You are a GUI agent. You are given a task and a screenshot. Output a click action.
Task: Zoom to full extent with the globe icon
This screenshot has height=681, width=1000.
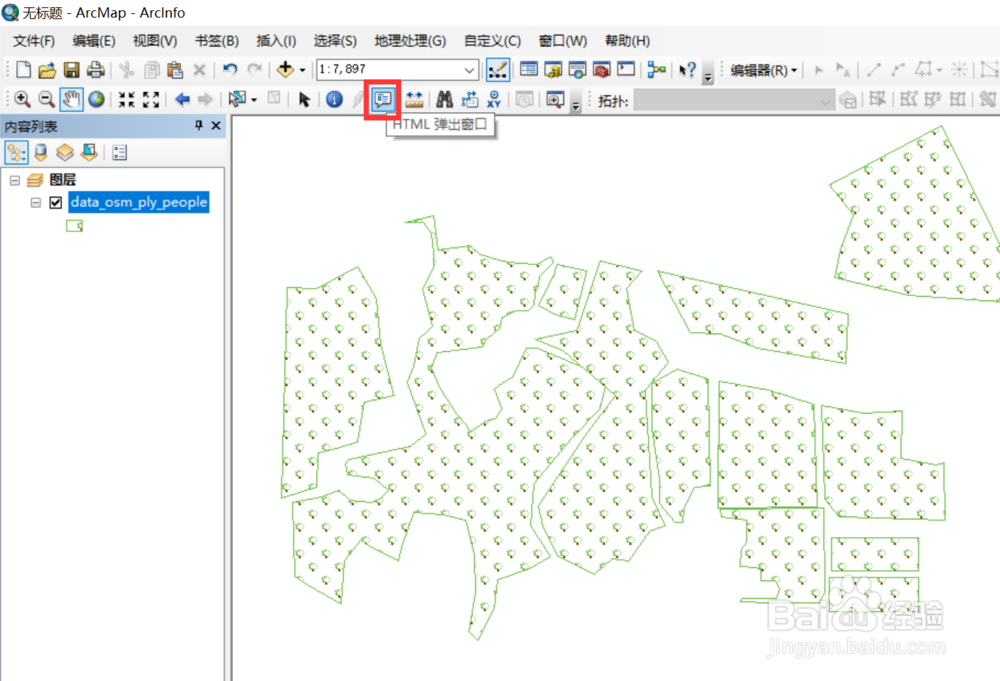pyautogui.click(x=95, y=99)
